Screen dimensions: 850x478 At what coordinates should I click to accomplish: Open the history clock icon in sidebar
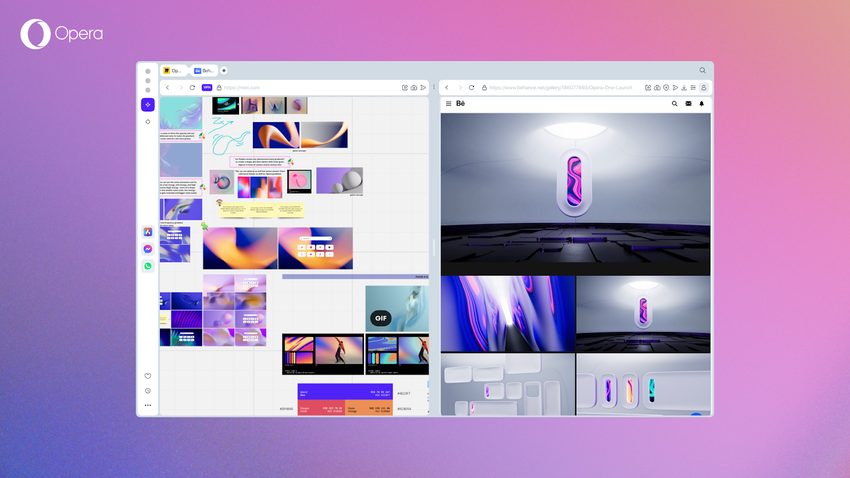(x=148, y=391)
